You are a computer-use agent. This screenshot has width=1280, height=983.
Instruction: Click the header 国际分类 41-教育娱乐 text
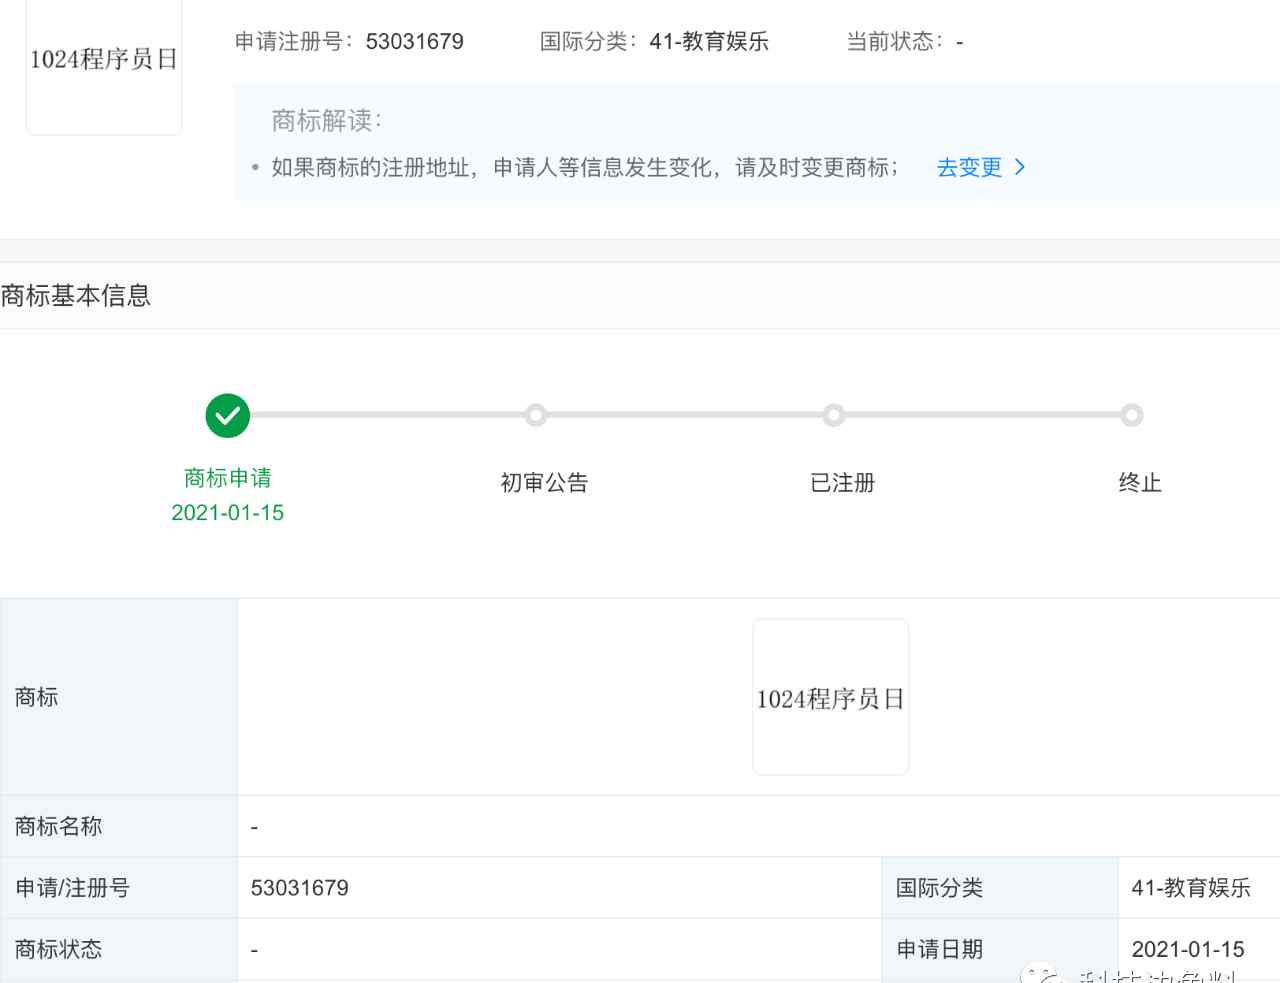pos(654,42)
